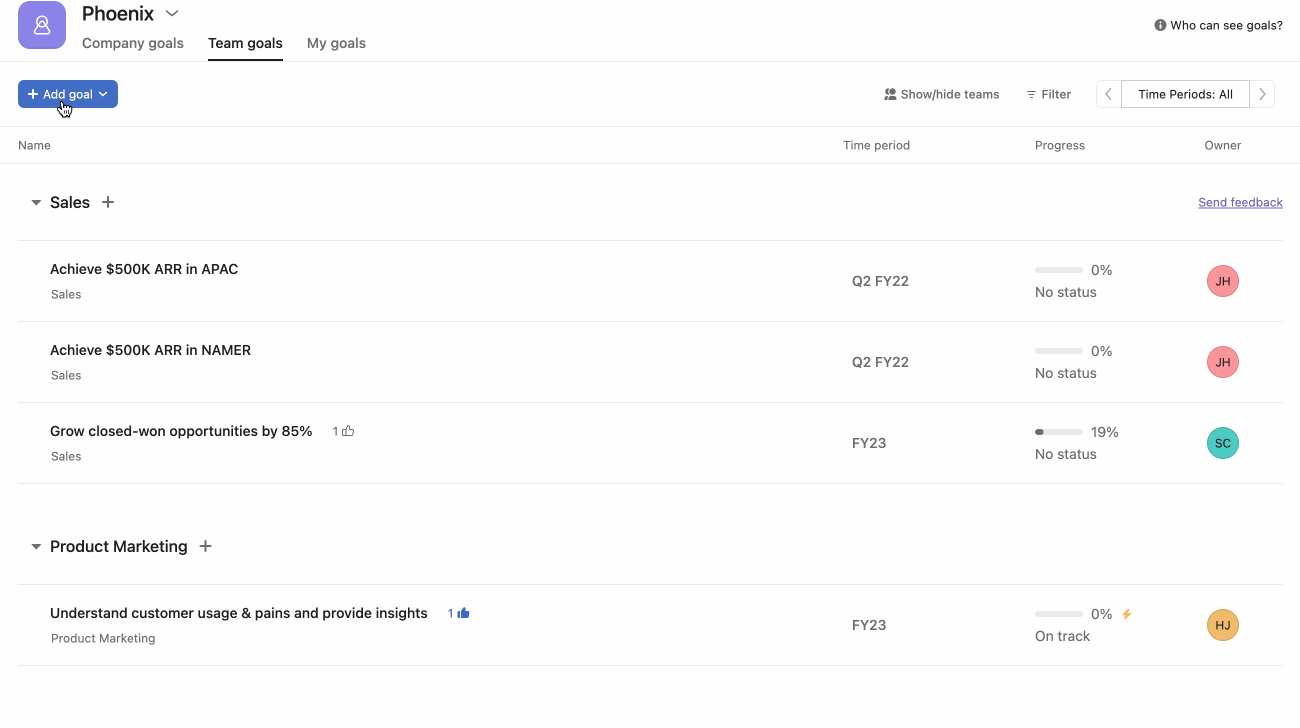The width and height of the screenshot is (1300, 728).
Task: Add a goal under Product Marketing
Action: [205, 546]
